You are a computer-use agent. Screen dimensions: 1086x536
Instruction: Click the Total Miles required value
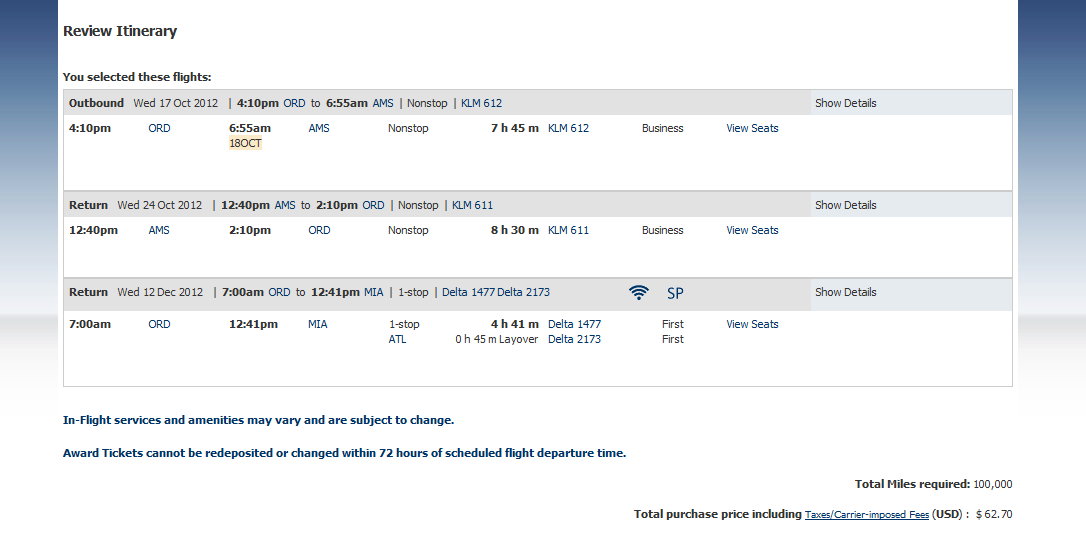click(992, 484)
